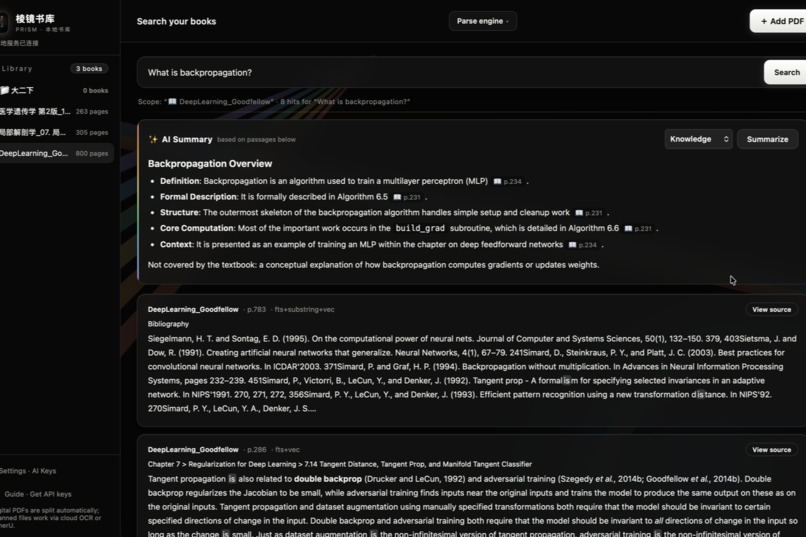Open the Parse engine dropdown
The image size is (806, 537).
tap(482, 21)
